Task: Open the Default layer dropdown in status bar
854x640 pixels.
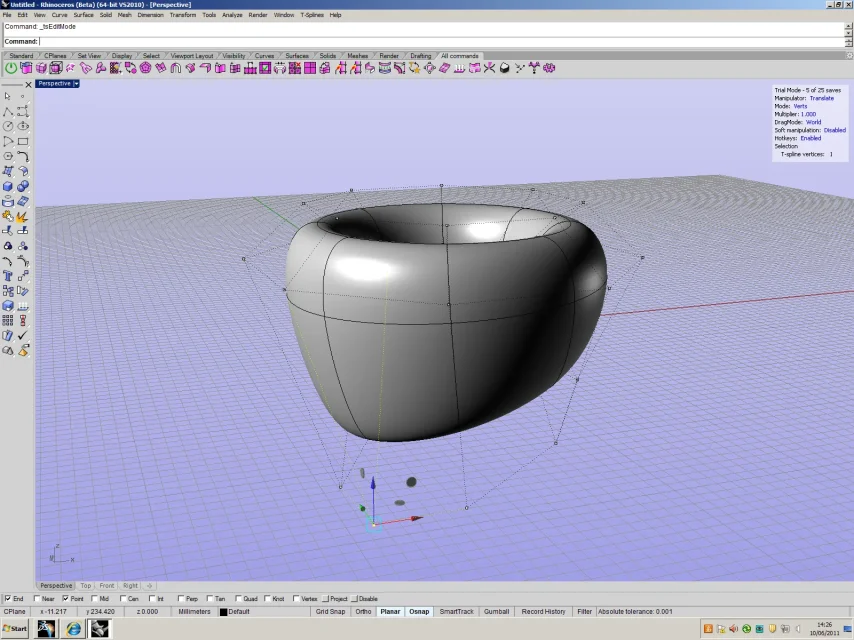Action: tap(264, 612)
